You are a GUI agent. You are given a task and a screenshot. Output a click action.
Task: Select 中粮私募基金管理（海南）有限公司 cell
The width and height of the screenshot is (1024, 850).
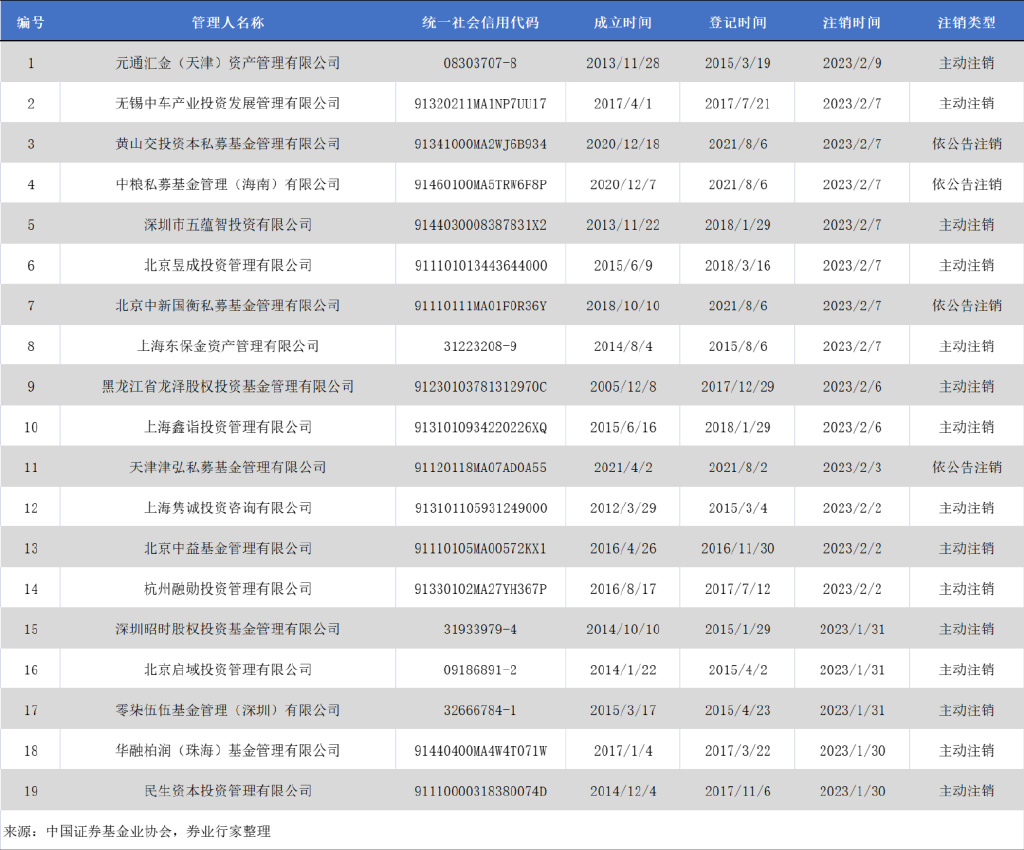click(x=227, y=184)
